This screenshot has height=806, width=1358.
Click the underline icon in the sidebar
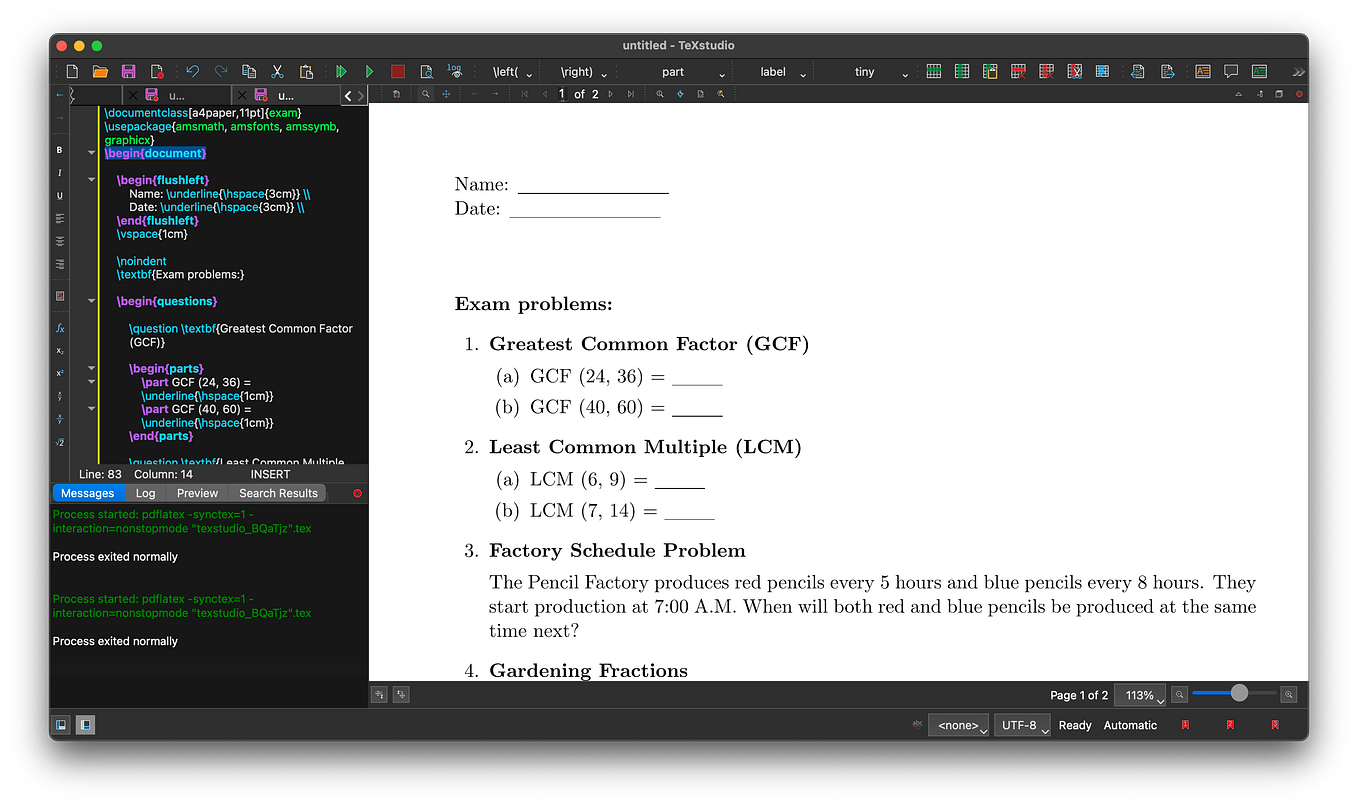coord(59,195)
